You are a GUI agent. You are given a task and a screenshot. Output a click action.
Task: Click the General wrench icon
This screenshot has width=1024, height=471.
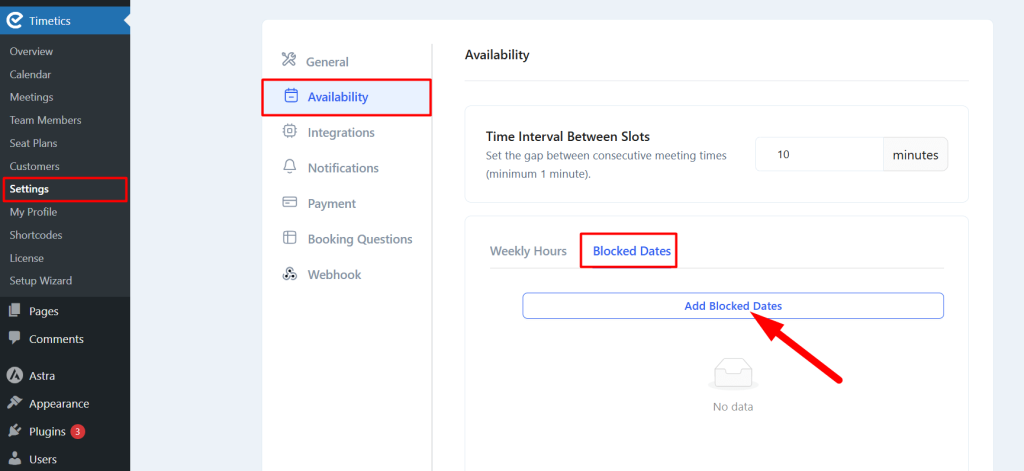(289, 60)
